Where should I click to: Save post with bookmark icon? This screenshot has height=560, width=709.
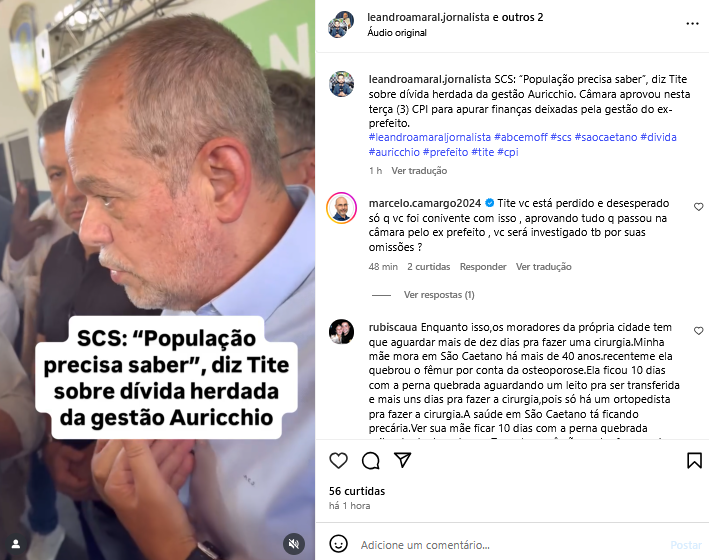(x=694, y=460)
